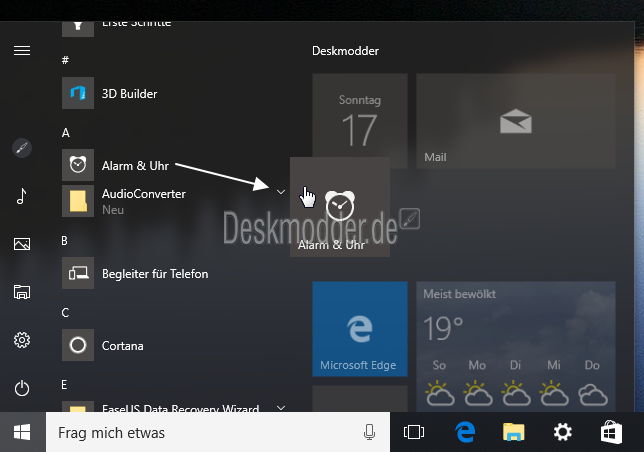
Task: Launch Edge from the taskbar
Action: (x=465, y=432)
